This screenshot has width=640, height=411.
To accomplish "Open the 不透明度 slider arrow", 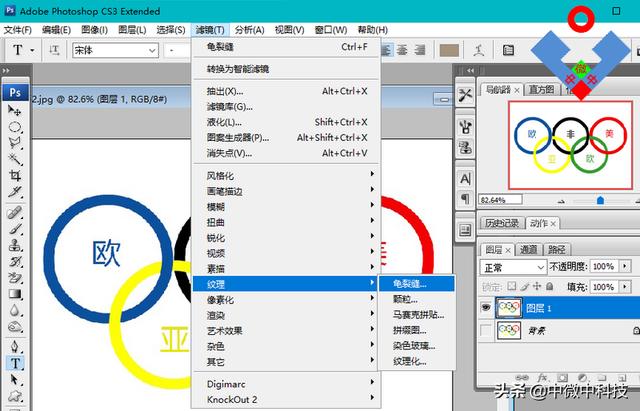I will tap(625, 267).
